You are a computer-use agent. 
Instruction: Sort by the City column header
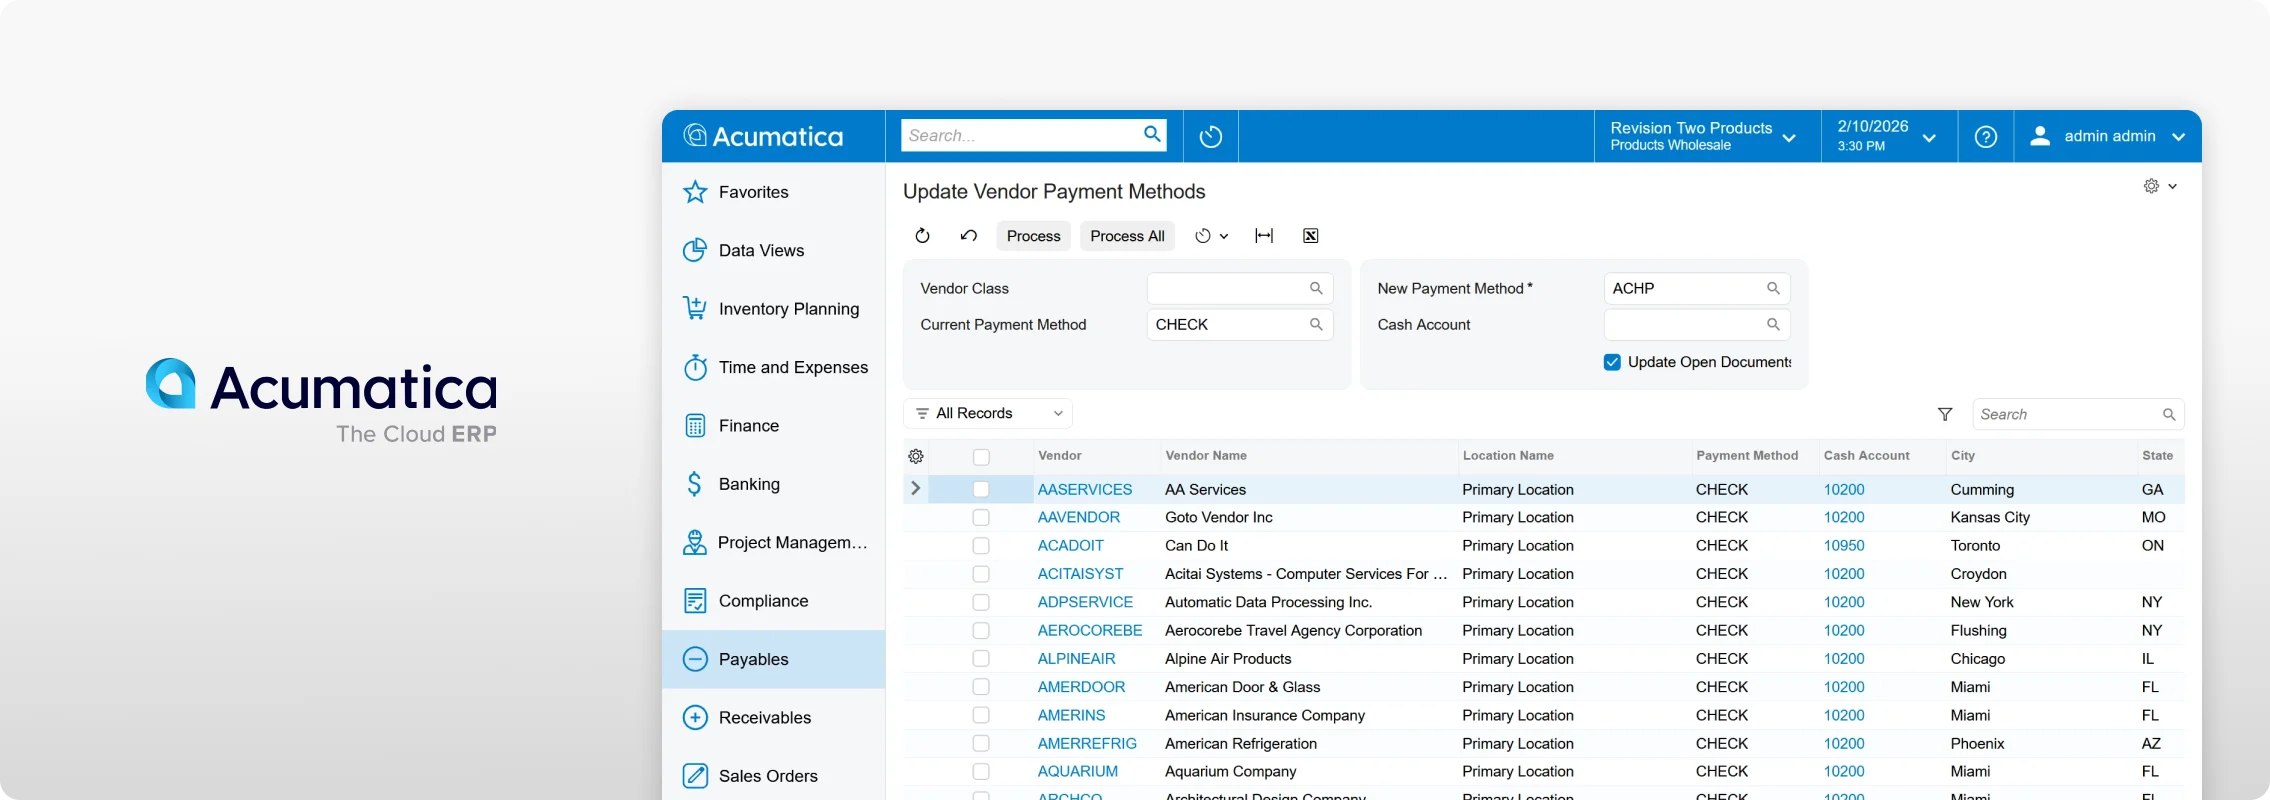pyautogui.click(x=1963, y=456)
